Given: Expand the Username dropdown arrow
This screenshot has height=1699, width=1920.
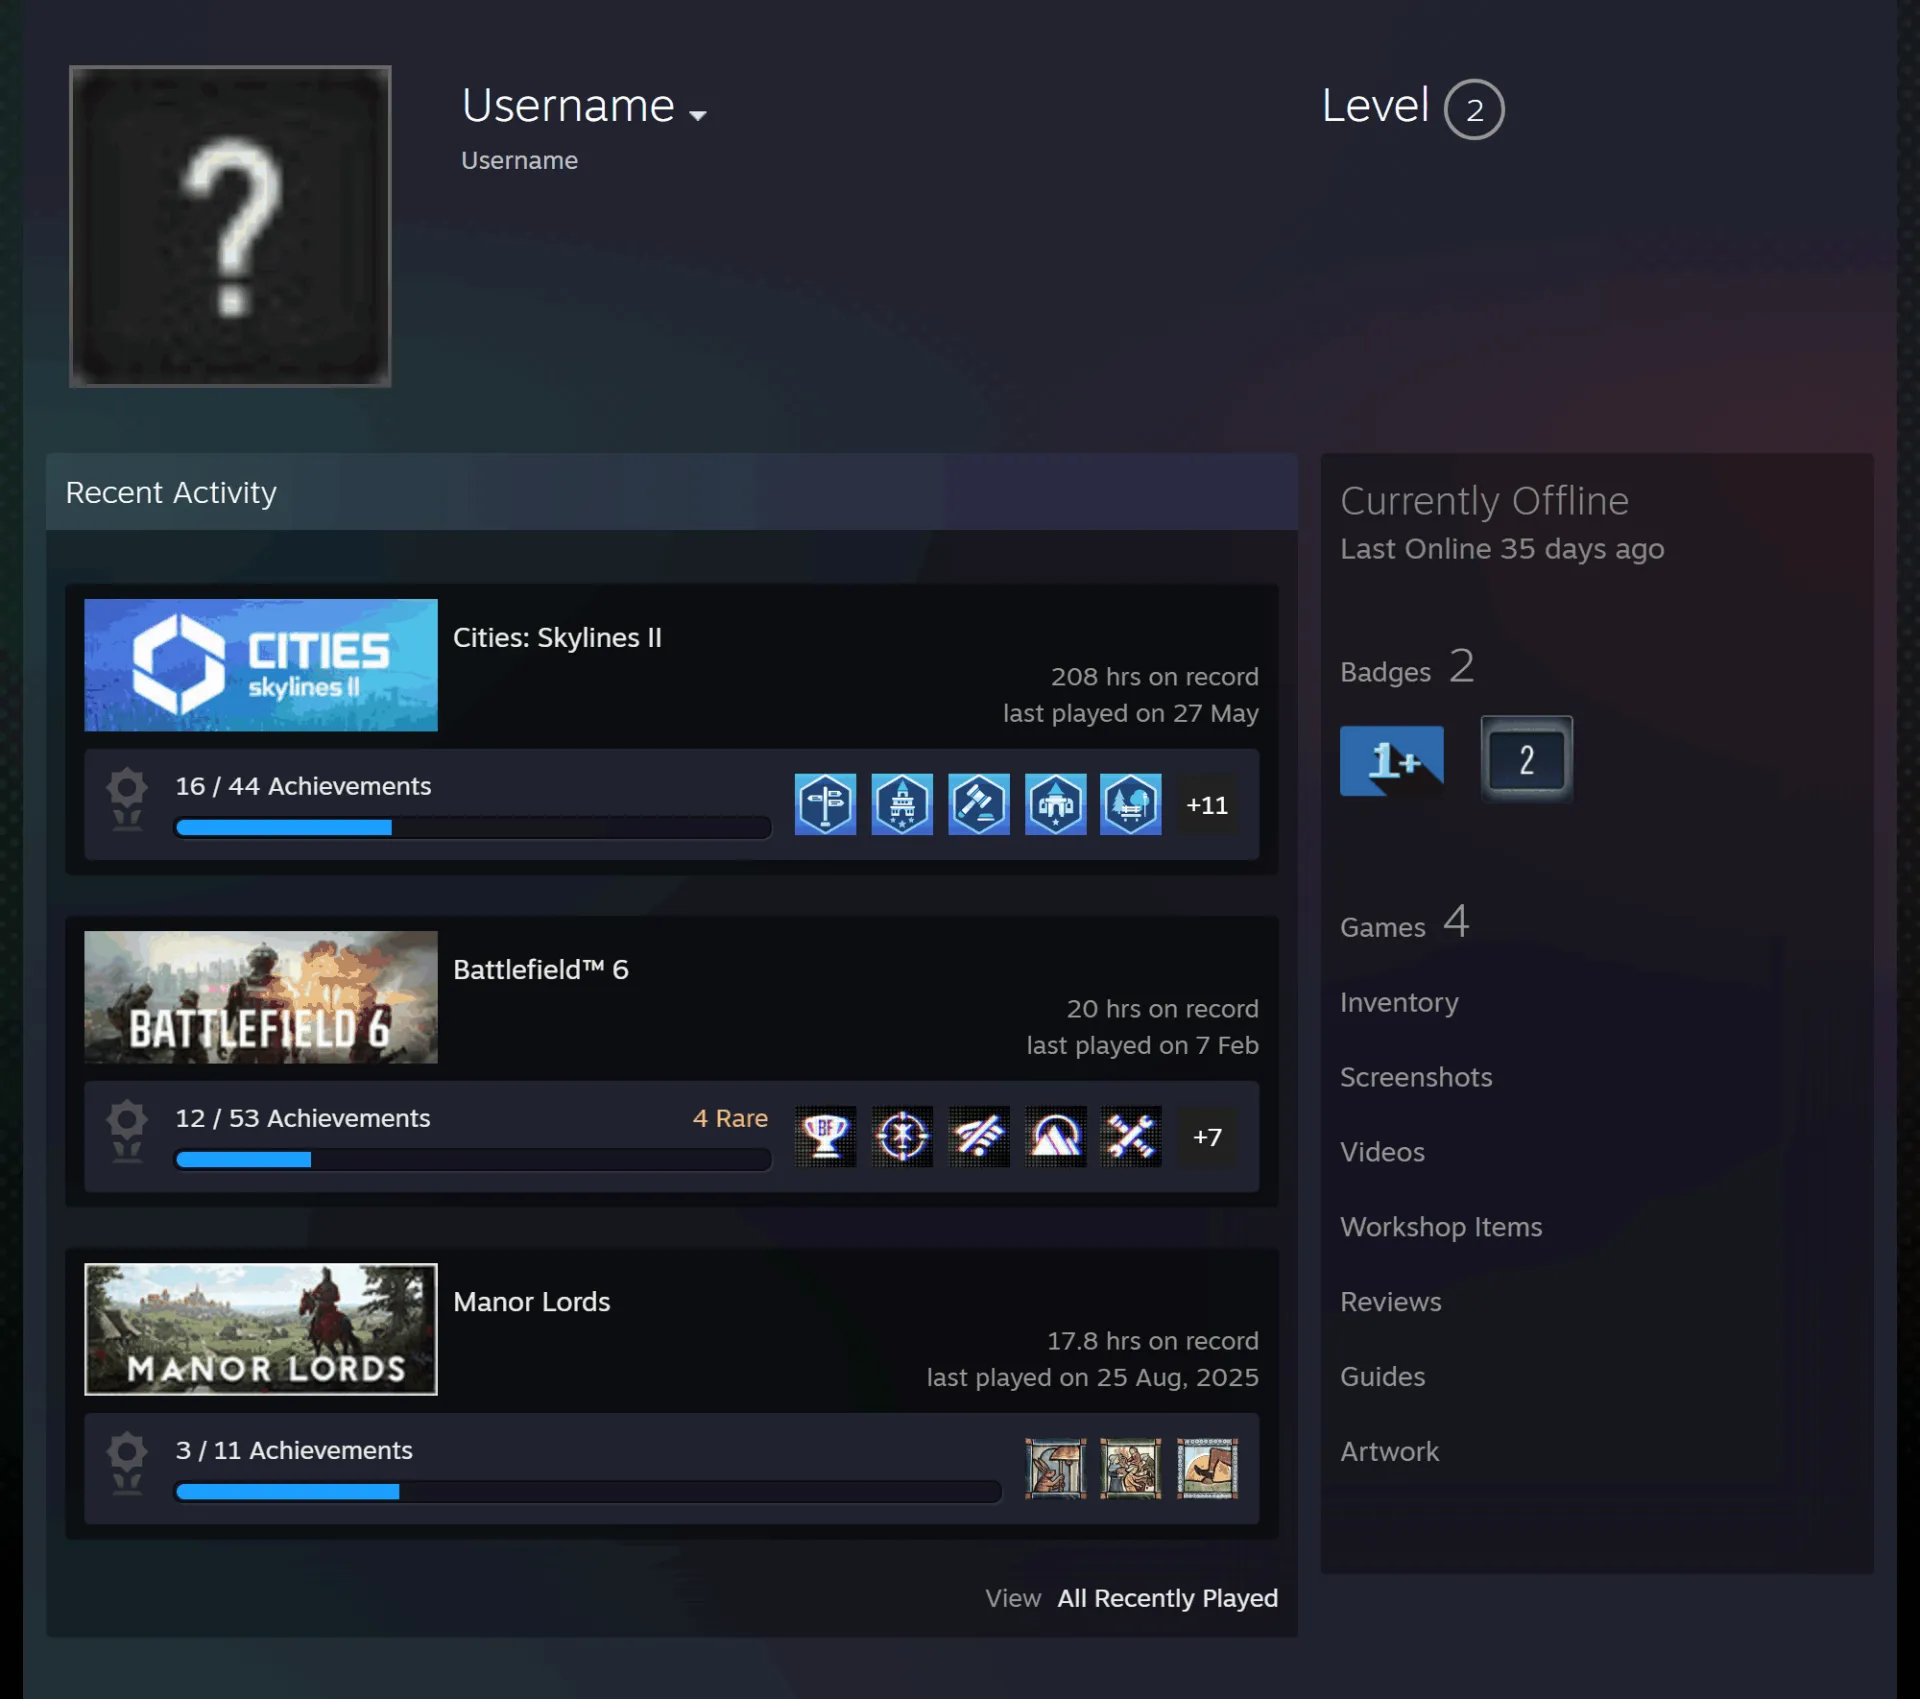Looking at the screenshot, I should [x=698, y=115].
